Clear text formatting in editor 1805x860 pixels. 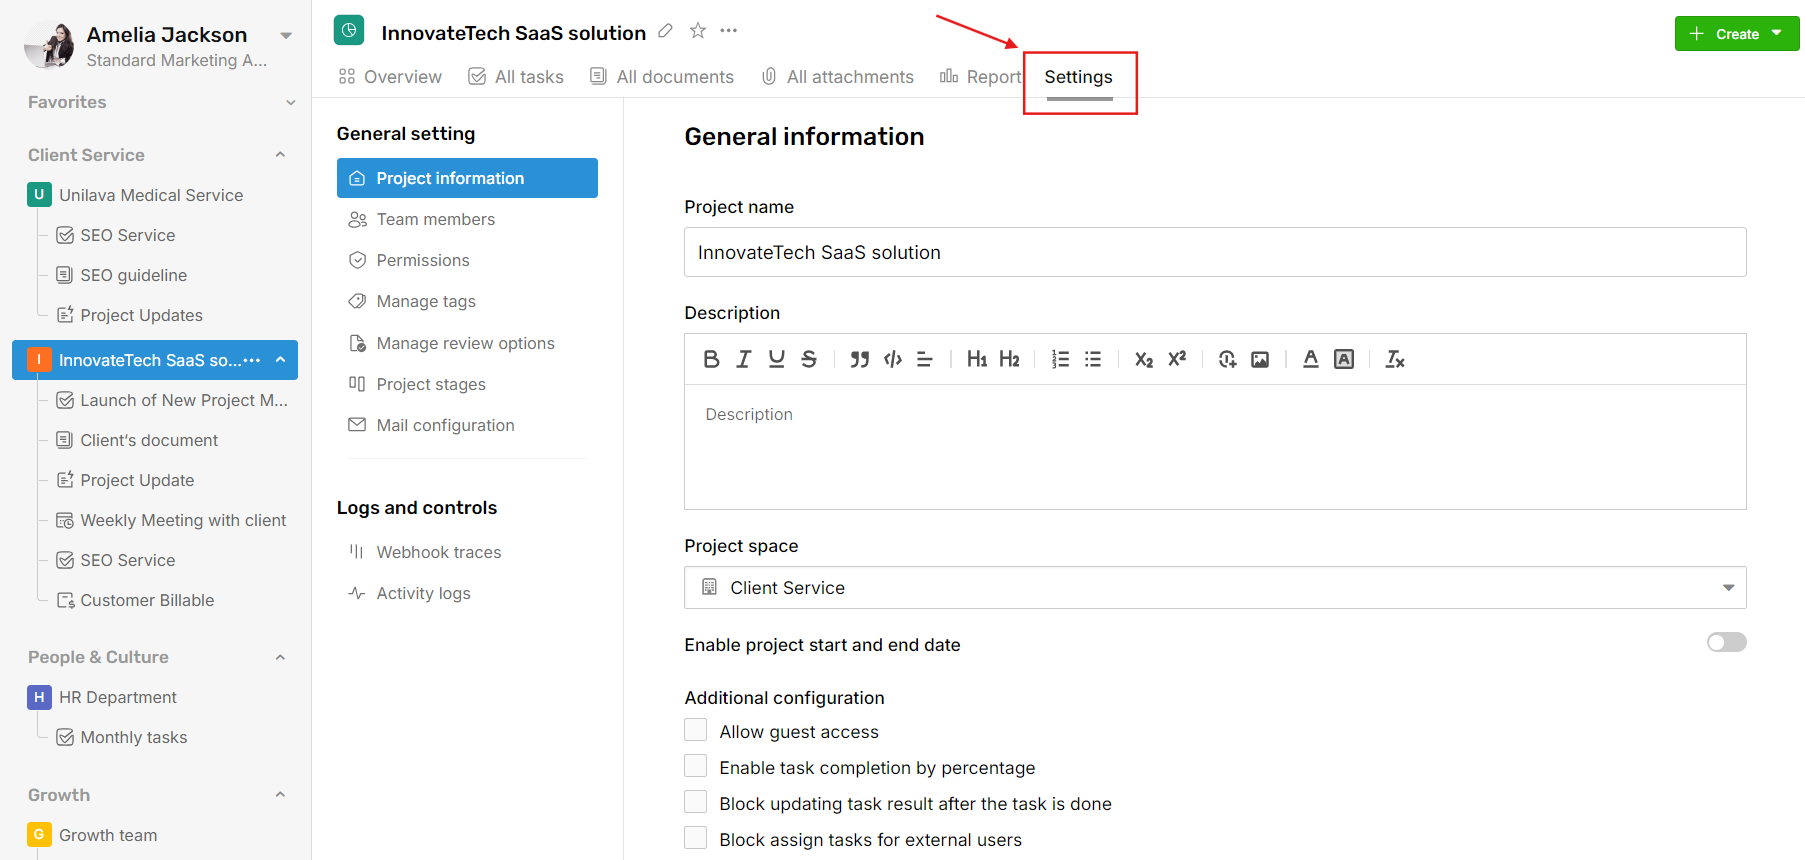point(1395,359)
